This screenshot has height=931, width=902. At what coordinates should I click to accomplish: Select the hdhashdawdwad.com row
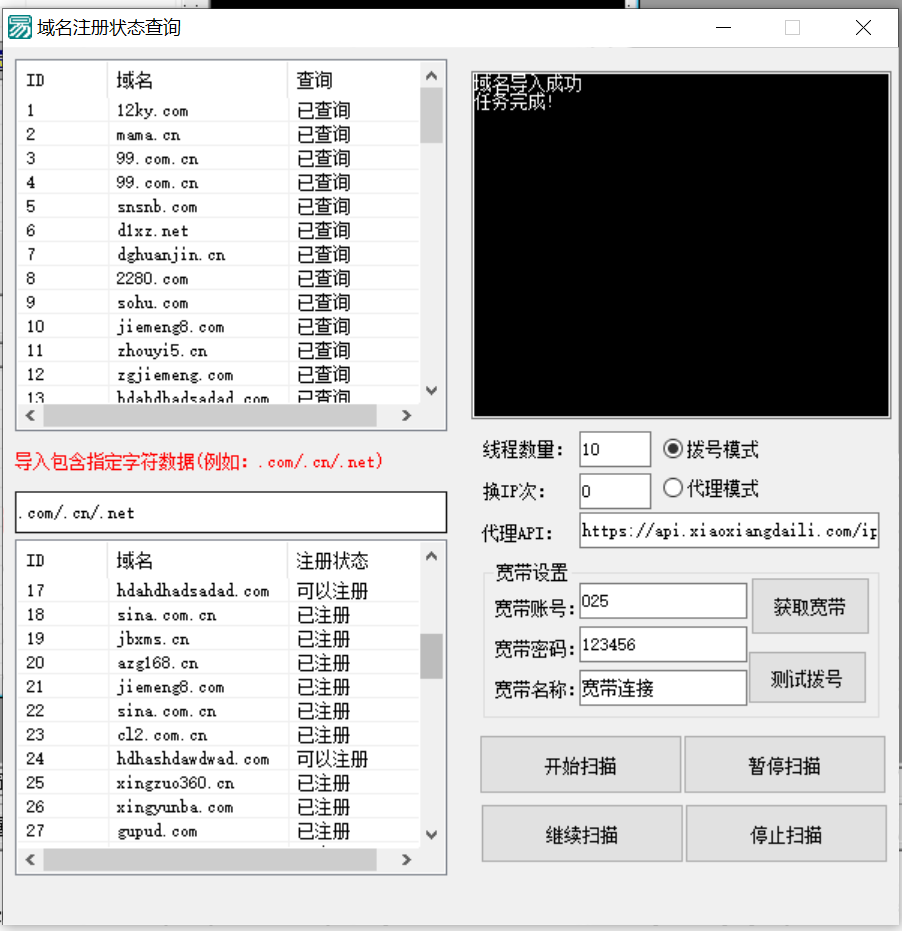219,759
